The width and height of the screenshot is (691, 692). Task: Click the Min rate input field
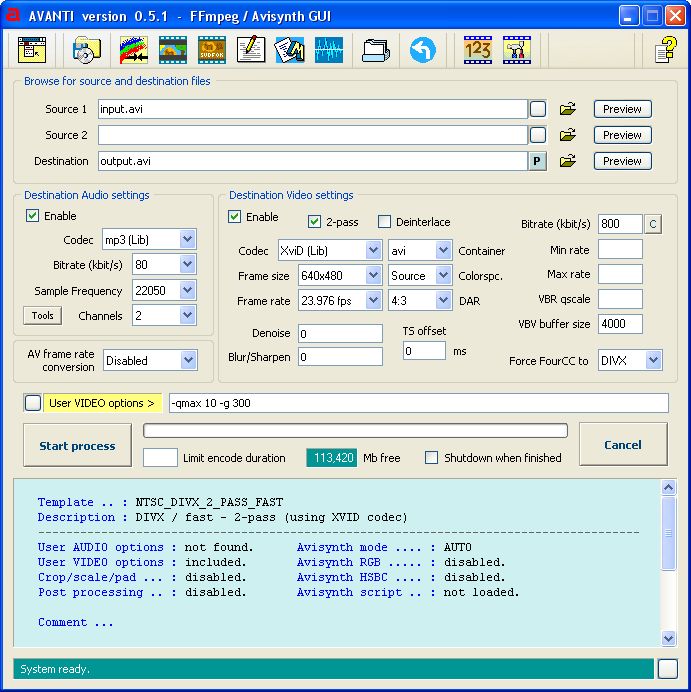[620, 249]
